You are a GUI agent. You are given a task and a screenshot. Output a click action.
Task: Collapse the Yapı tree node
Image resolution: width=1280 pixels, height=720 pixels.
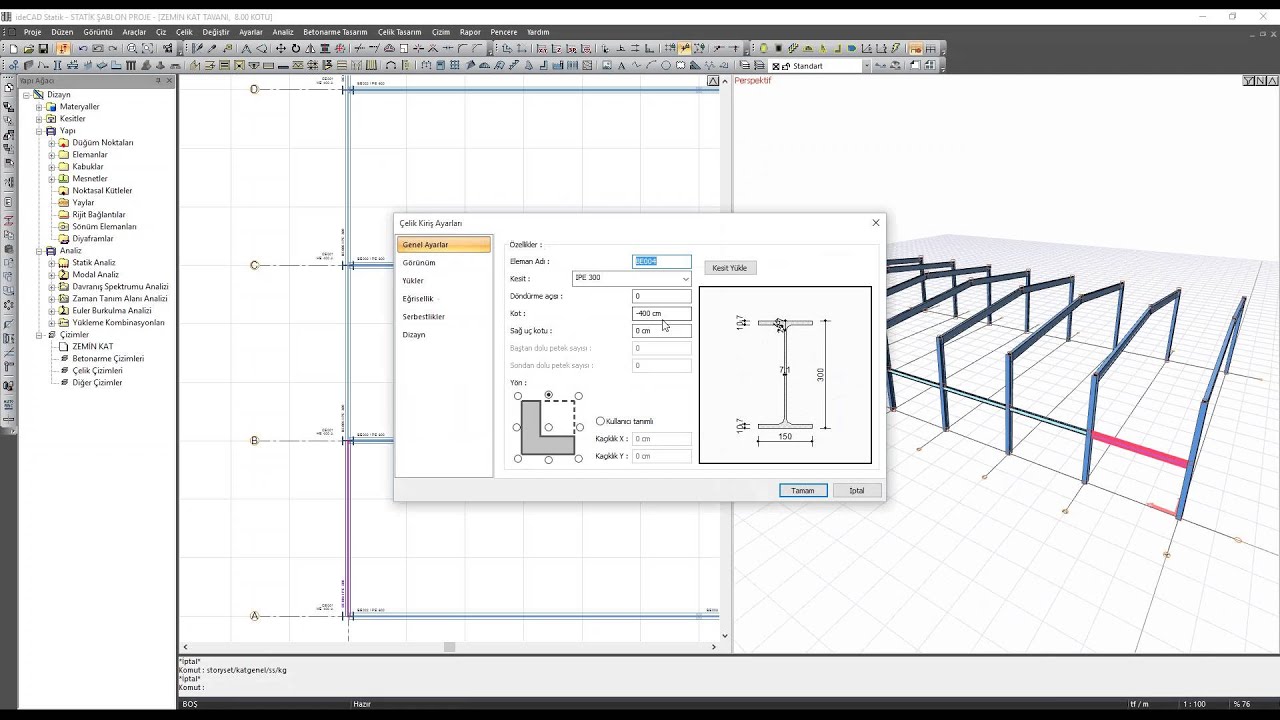pos(39,130)
